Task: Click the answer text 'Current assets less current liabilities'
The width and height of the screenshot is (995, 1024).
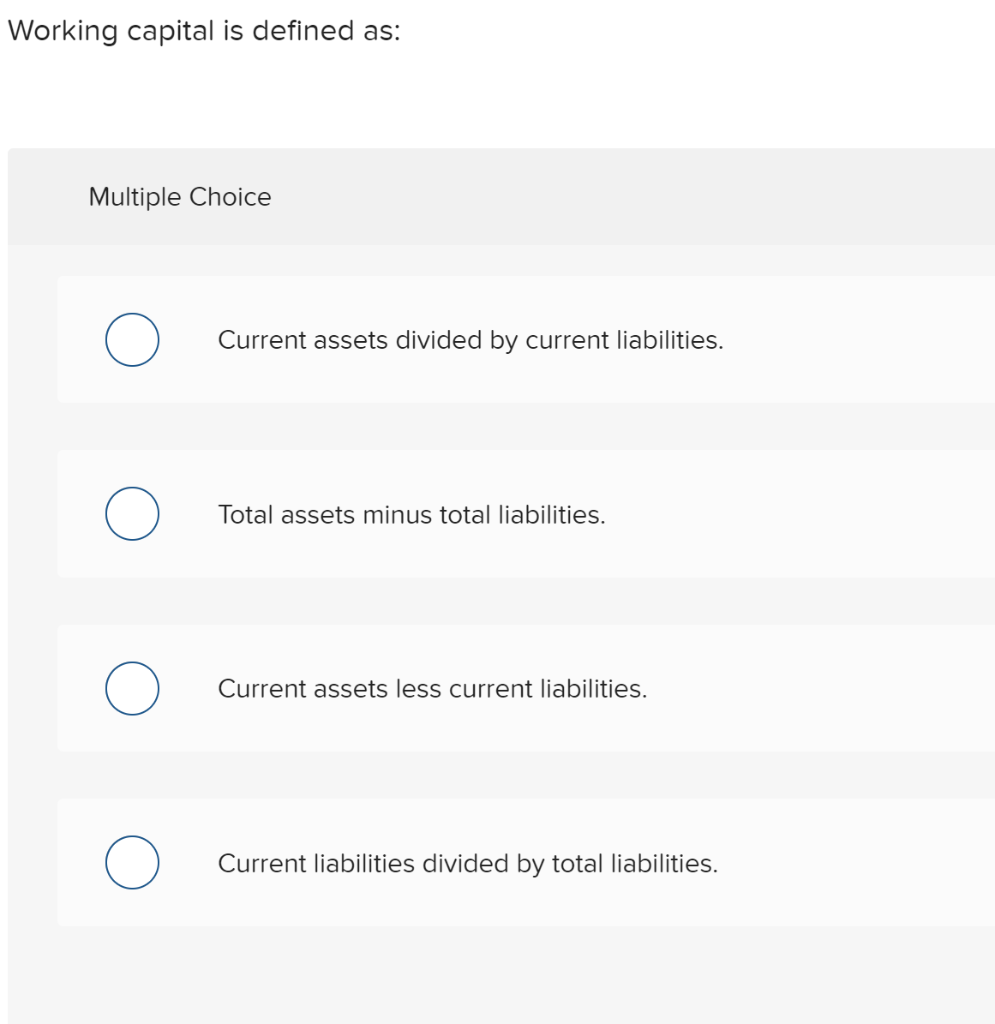Action: 433,688
